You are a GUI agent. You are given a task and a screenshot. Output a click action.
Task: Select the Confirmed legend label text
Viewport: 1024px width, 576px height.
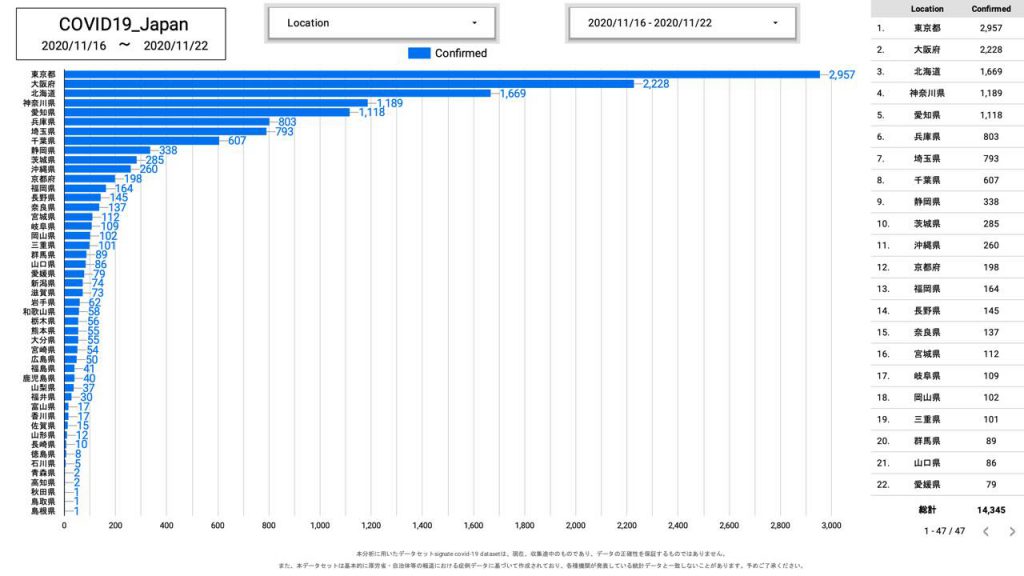461,53
